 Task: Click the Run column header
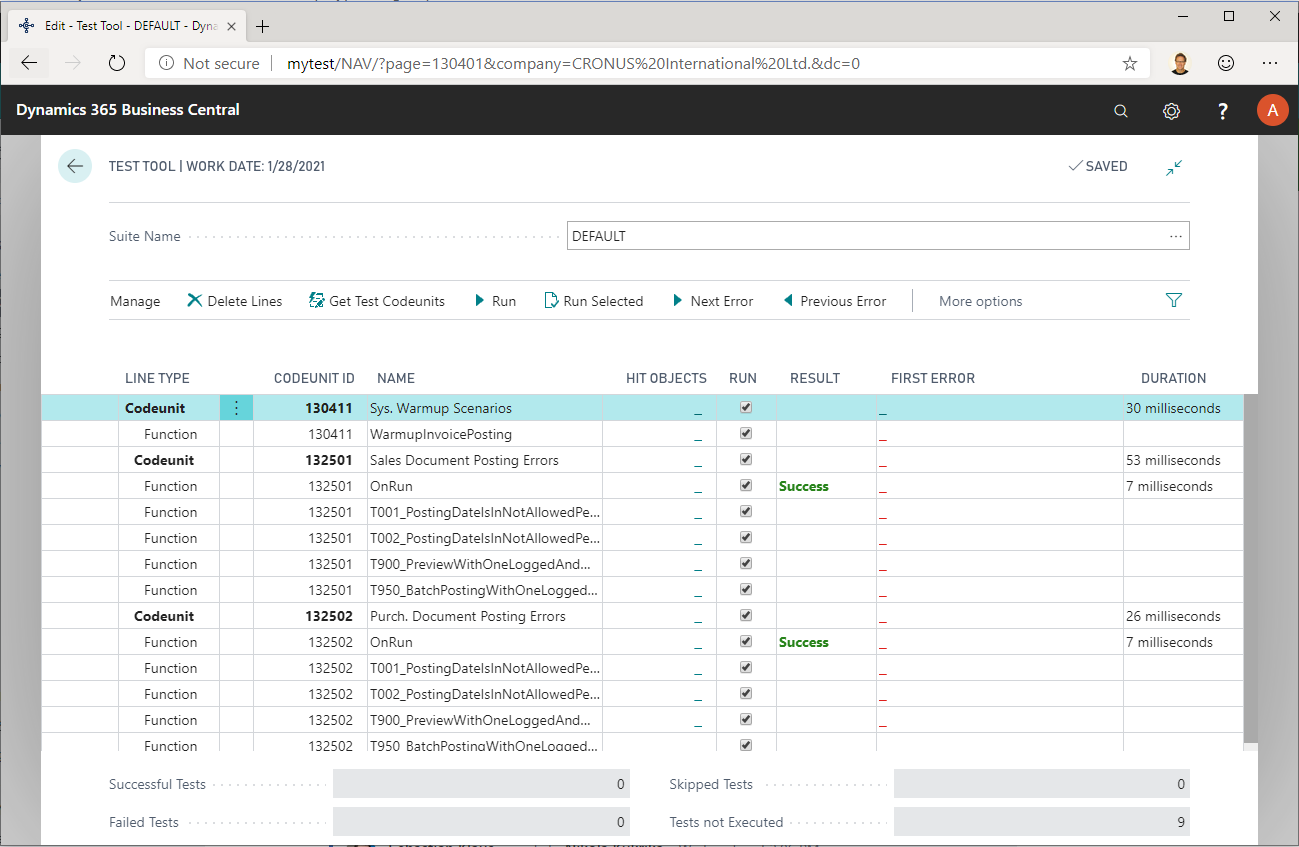(x=743, y=378)
